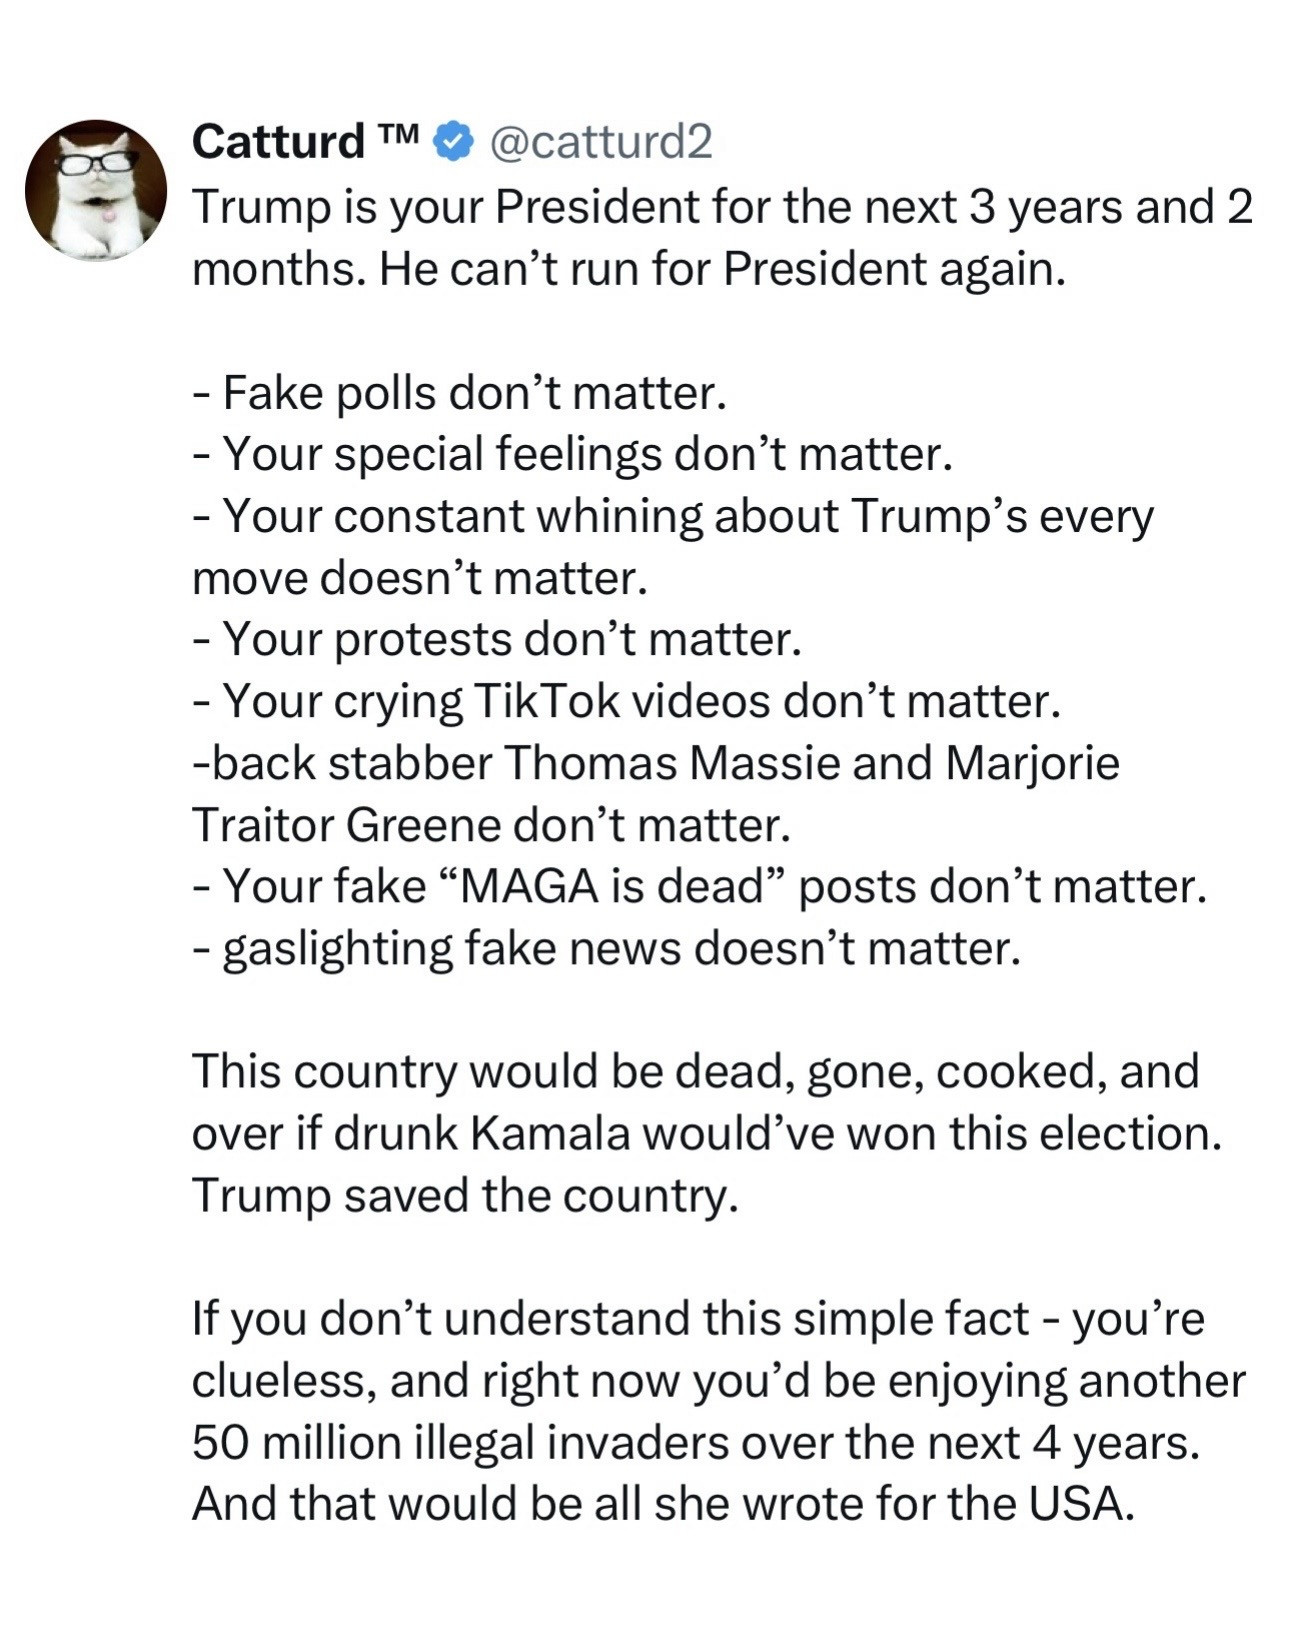Image resolution: width=1289 pixels, height=1633 pixels.
Task: Click the cat profile picture avatar
Action: pyautogui.click(x=95, y=190)
